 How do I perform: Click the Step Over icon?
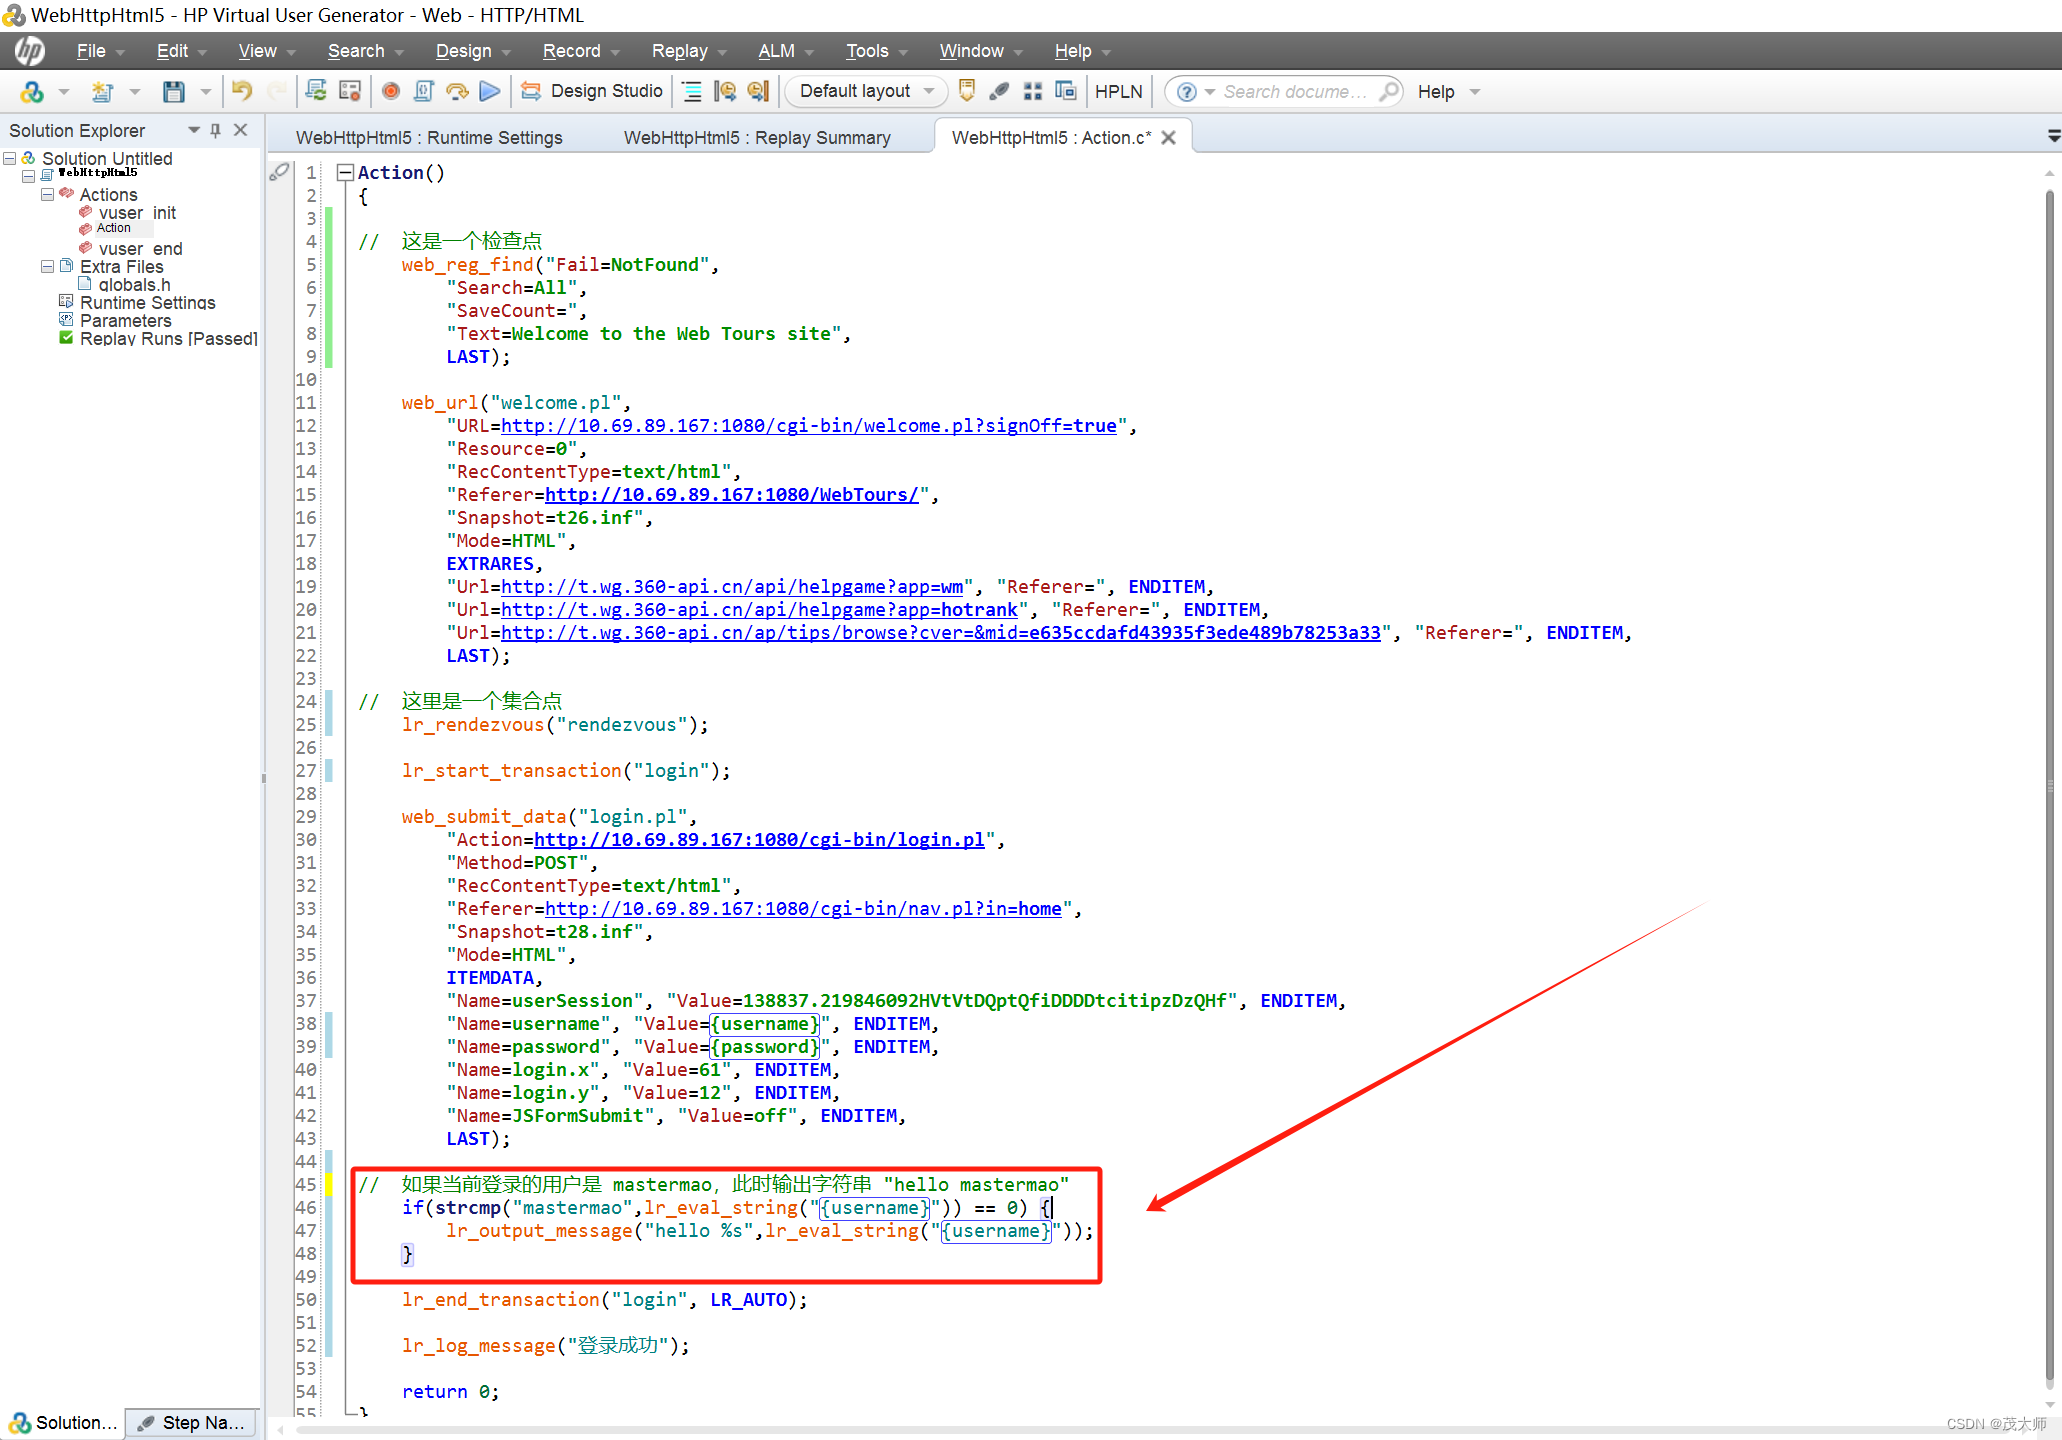point(457,91)
